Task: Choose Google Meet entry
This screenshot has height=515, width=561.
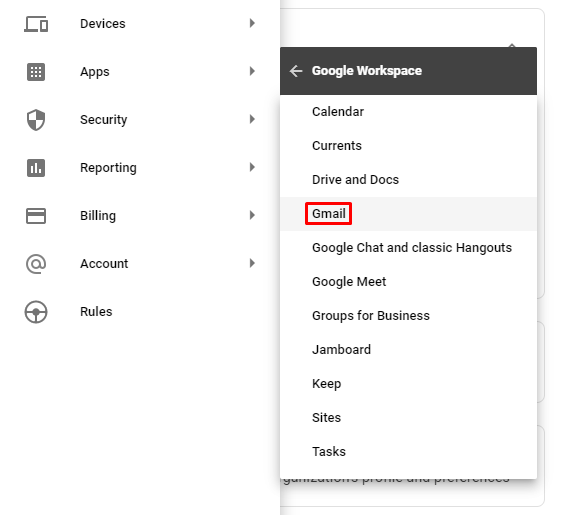Action: point(408,282)
